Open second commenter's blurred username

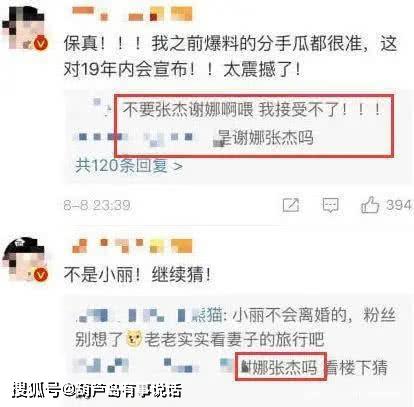132,246
